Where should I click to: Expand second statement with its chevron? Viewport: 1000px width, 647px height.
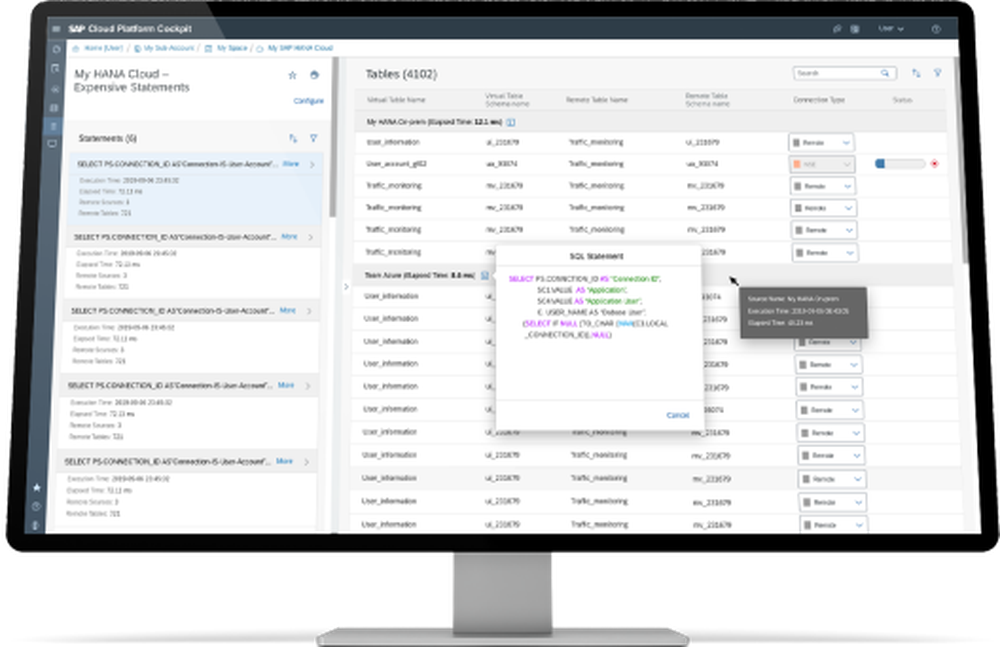pyautogui.click(x=311, y=237)
